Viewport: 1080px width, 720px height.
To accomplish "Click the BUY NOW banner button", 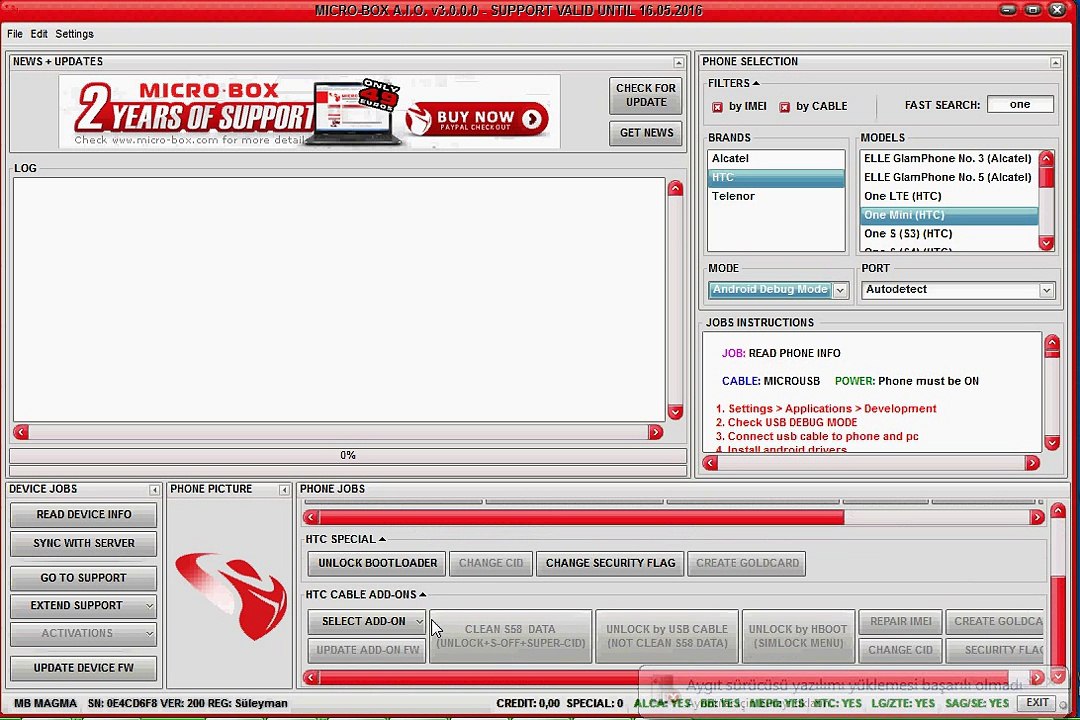I will click(x=478, y=119).
